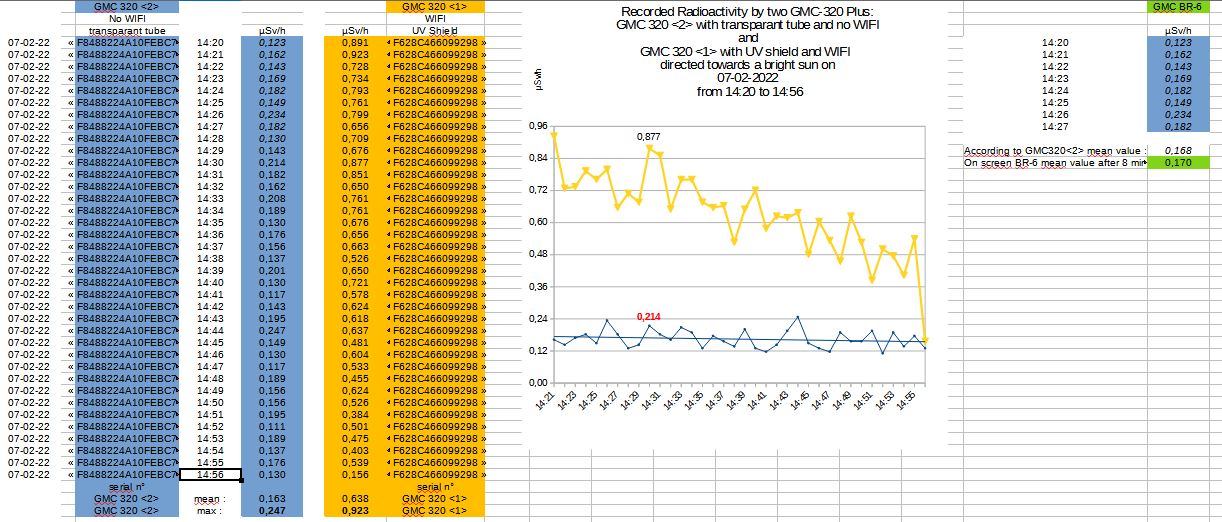Select the 0,201 value in the 14:39 row
The image size is (1222, 522).
coord(270,271)
